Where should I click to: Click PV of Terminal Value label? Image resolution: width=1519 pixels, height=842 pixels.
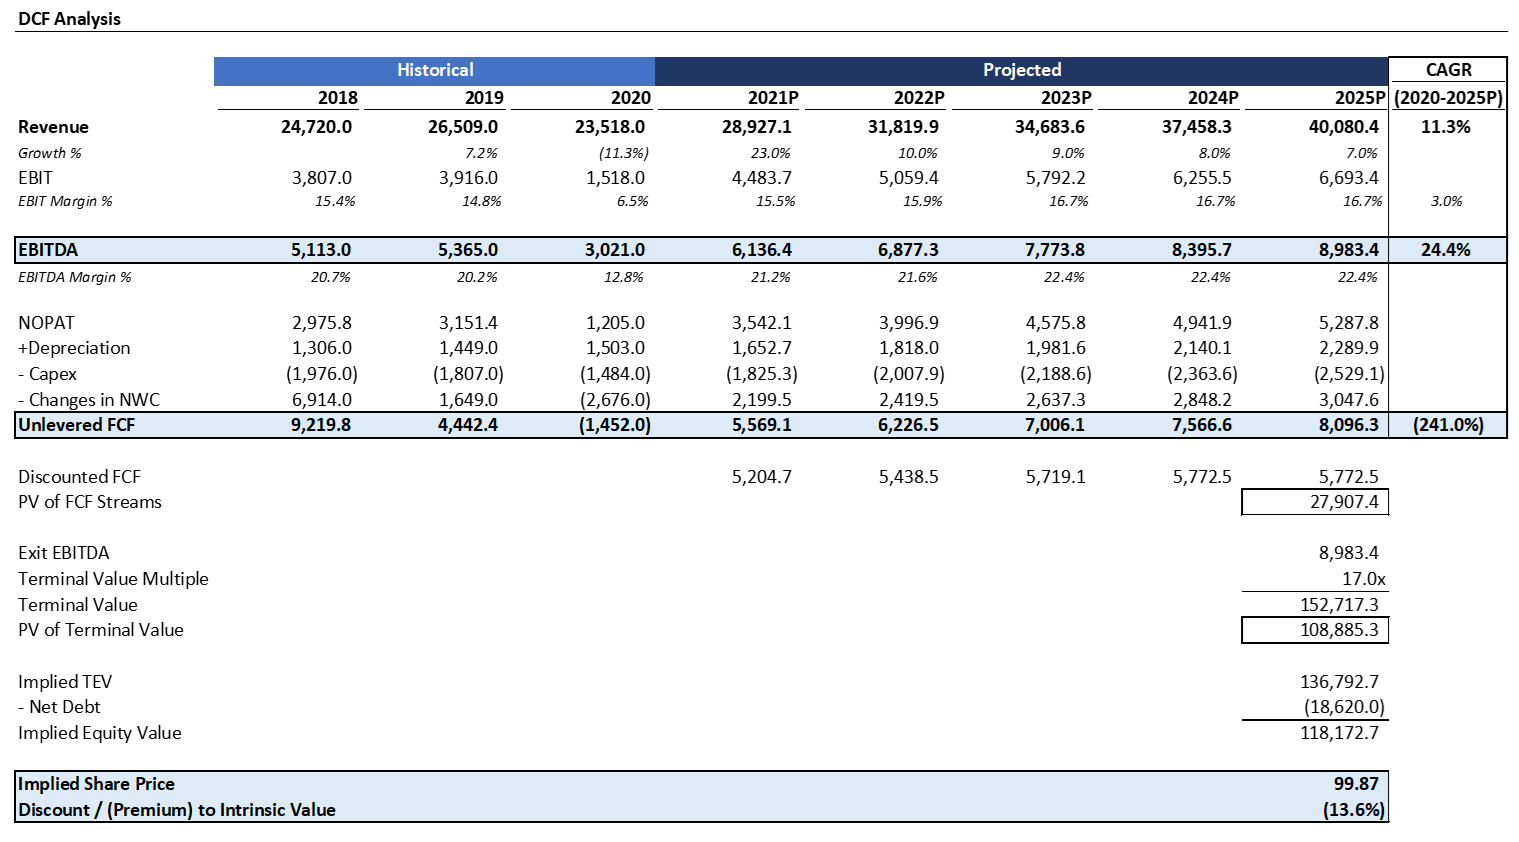click(x=101, y=630)
